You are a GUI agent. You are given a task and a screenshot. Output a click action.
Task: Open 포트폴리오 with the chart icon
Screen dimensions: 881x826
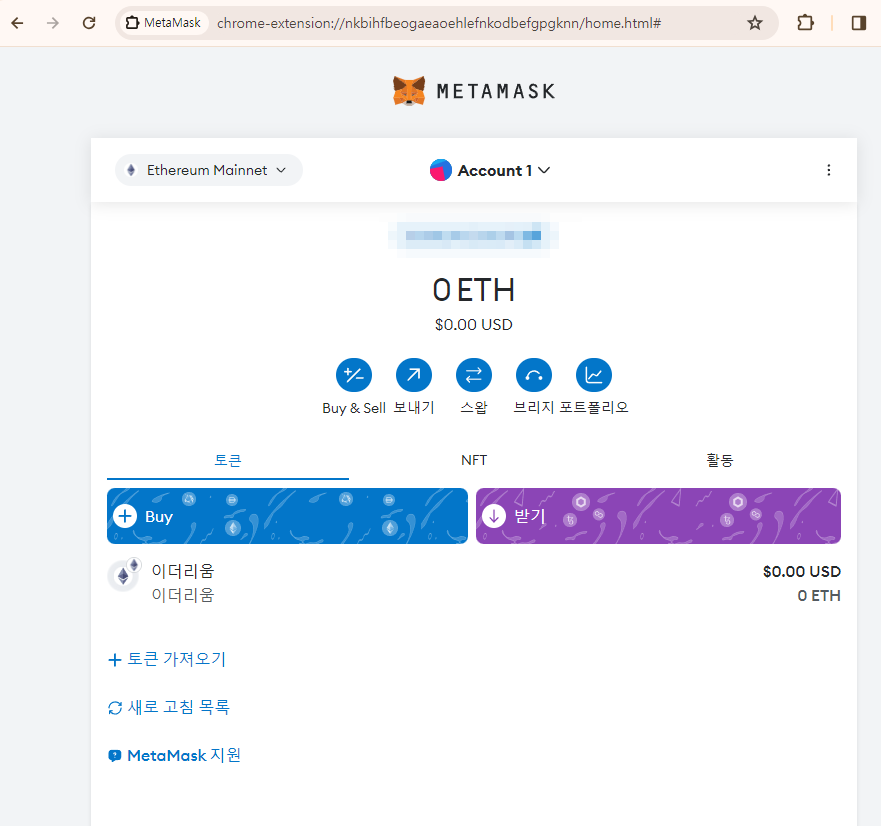click(593, 374)
